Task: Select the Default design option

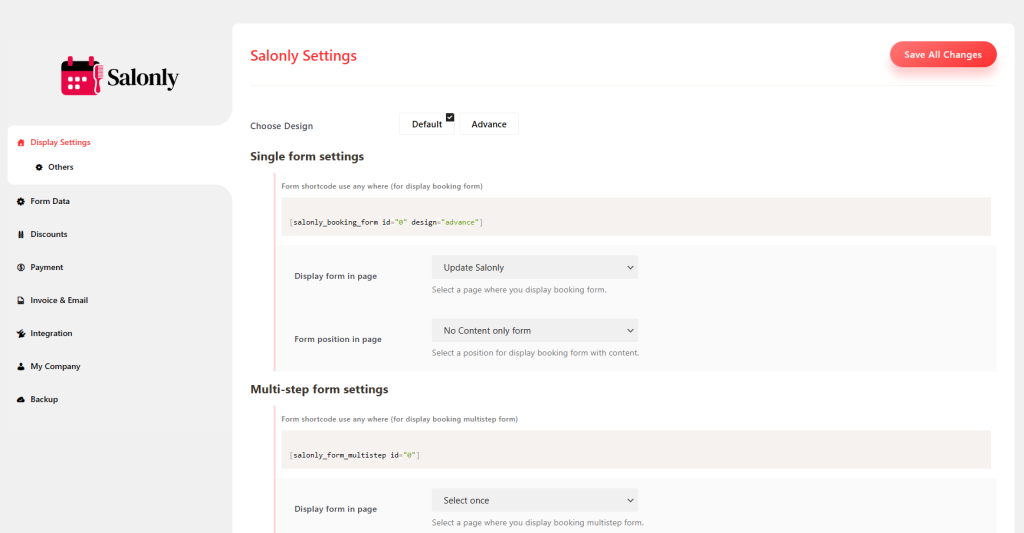Action: pyautogui.click(x=426, y=124)
